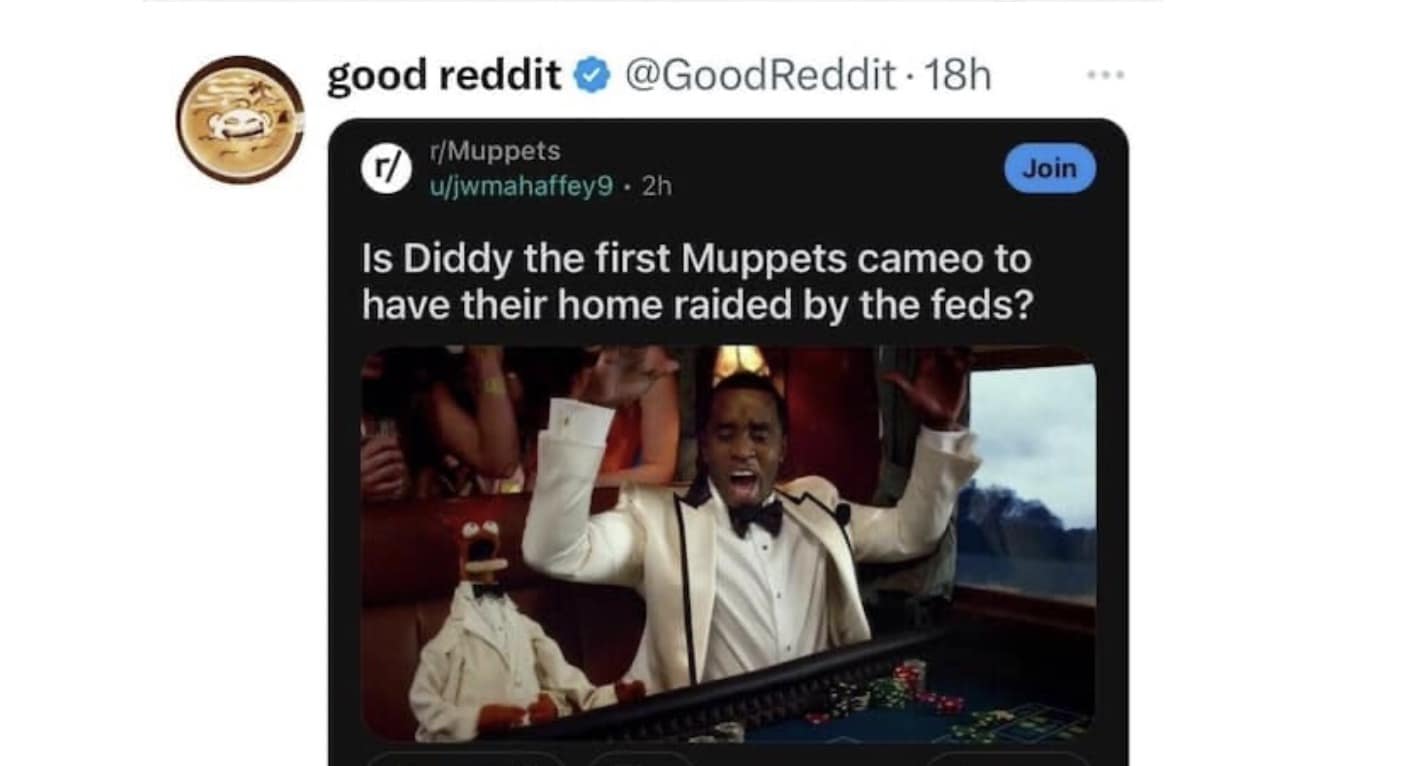The image size is (1420, 766).
Task: Click the glowing lamp above the man
Action: [x=741, y=362]
